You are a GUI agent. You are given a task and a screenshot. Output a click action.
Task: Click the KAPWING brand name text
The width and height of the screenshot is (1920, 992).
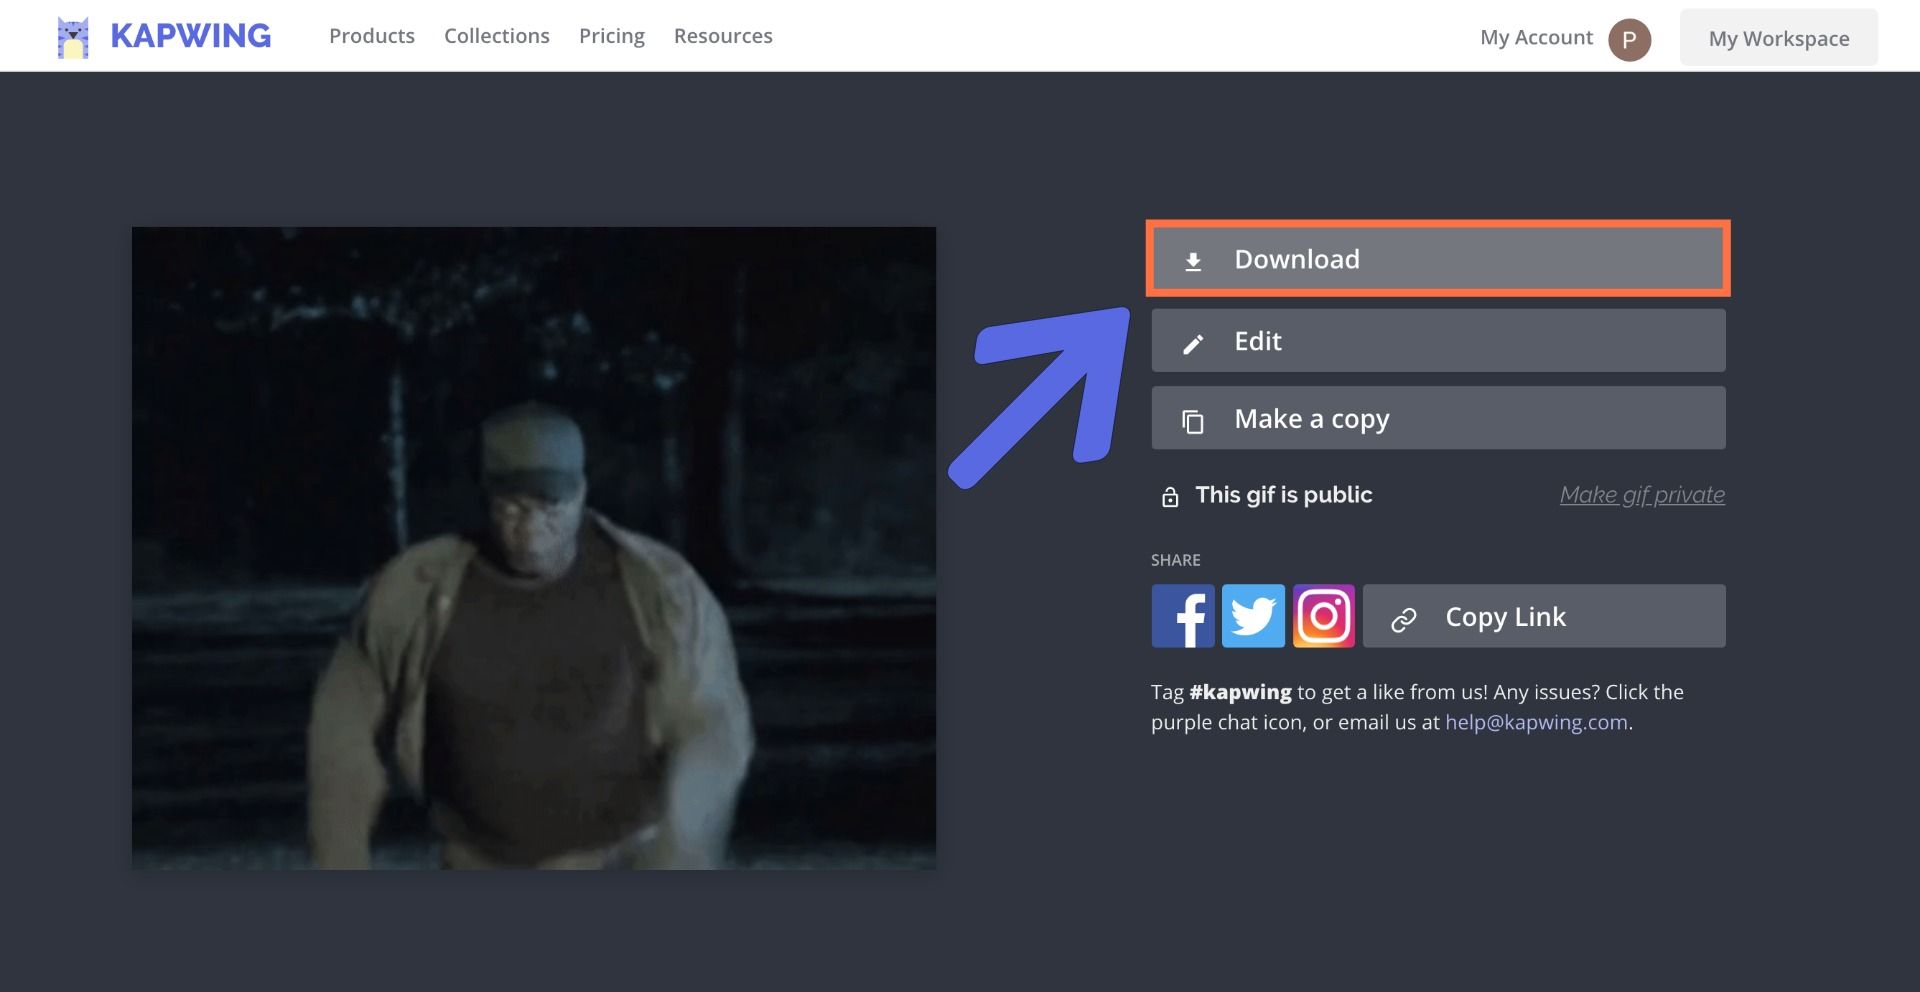190,36
